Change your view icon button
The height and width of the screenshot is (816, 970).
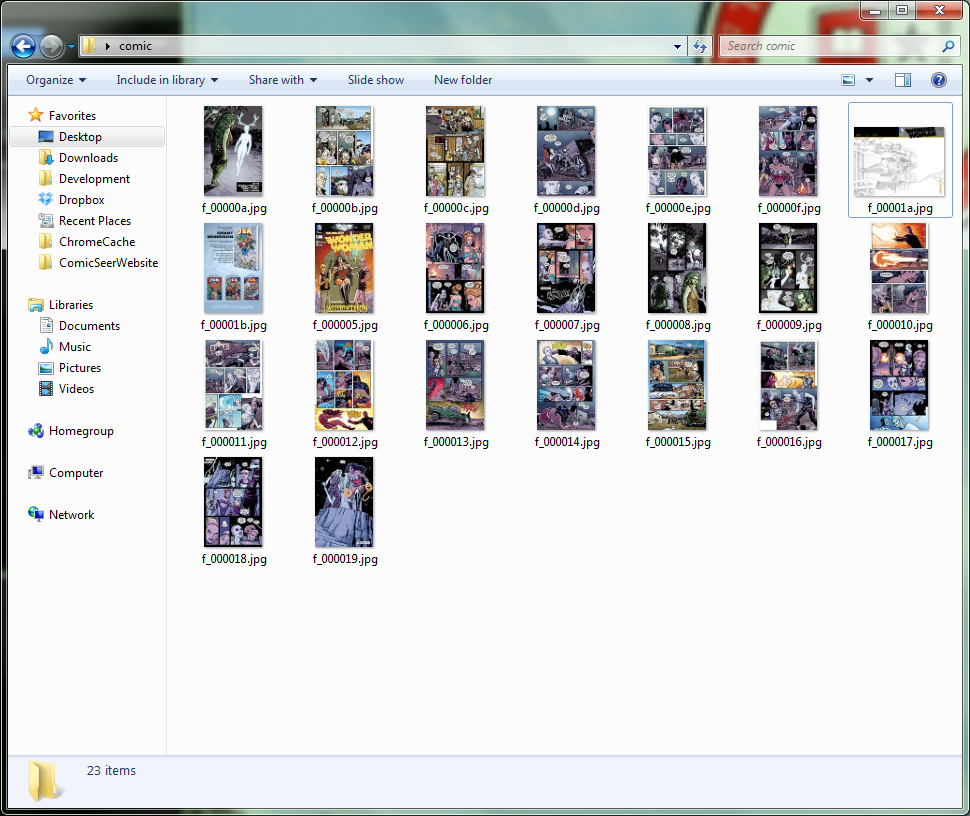[x=848, y=80]
